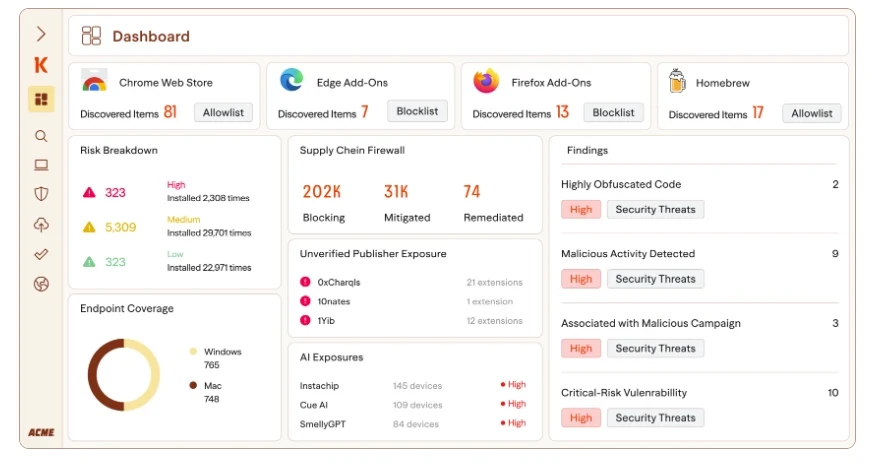Open the globe icon in sidebar
The height and width of the screenshot is (465, 873).
pyautogui.click(x=41, y=284)
